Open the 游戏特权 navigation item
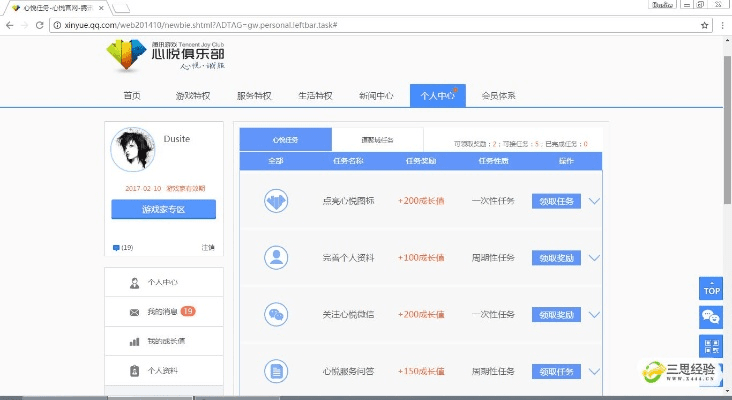 point(193,96)
